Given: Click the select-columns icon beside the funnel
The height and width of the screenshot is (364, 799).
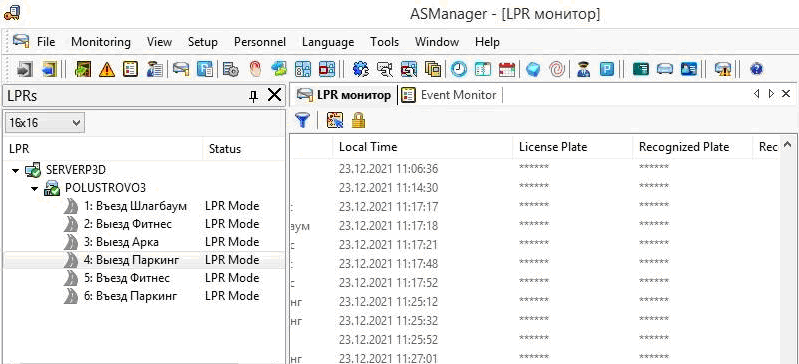Looking at the screenshot, I should [x=335, y=120].
